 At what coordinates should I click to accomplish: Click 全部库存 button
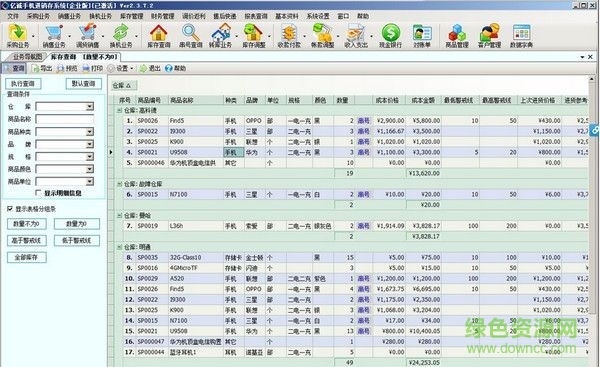click(26, 257)
